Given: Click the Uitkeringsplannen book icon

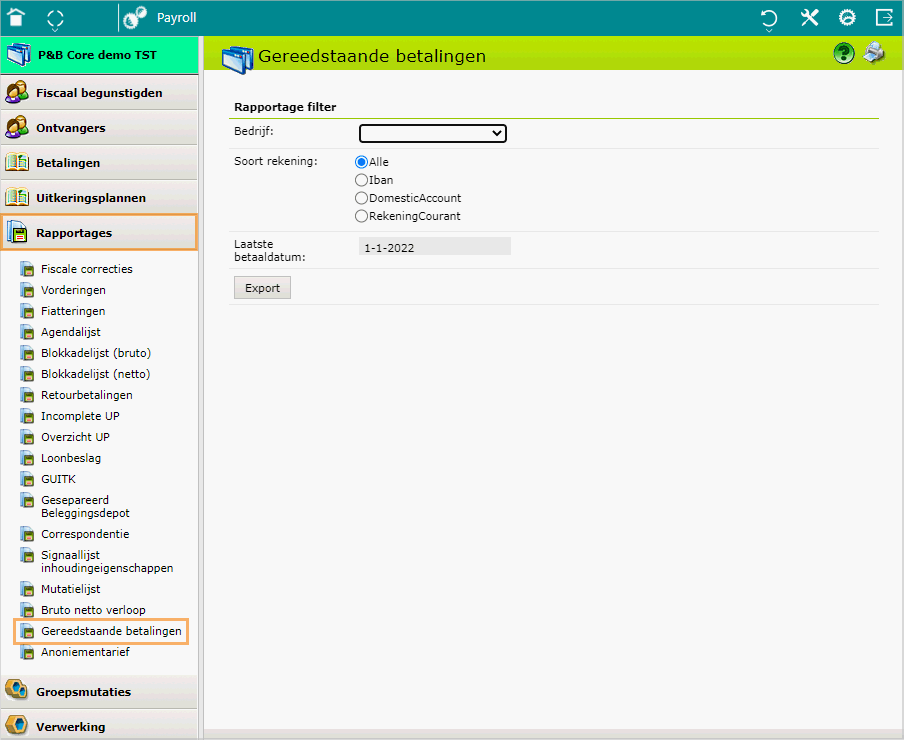Looking at the screenshot, I should point(17,198).
